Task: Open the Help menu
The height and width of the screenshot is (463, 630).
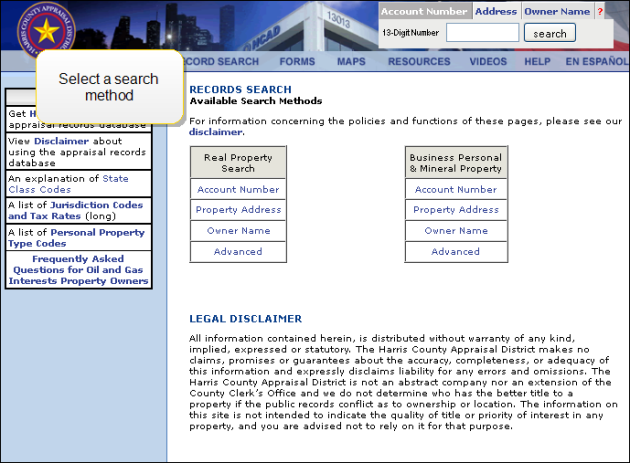Action: tap(537, 61)
